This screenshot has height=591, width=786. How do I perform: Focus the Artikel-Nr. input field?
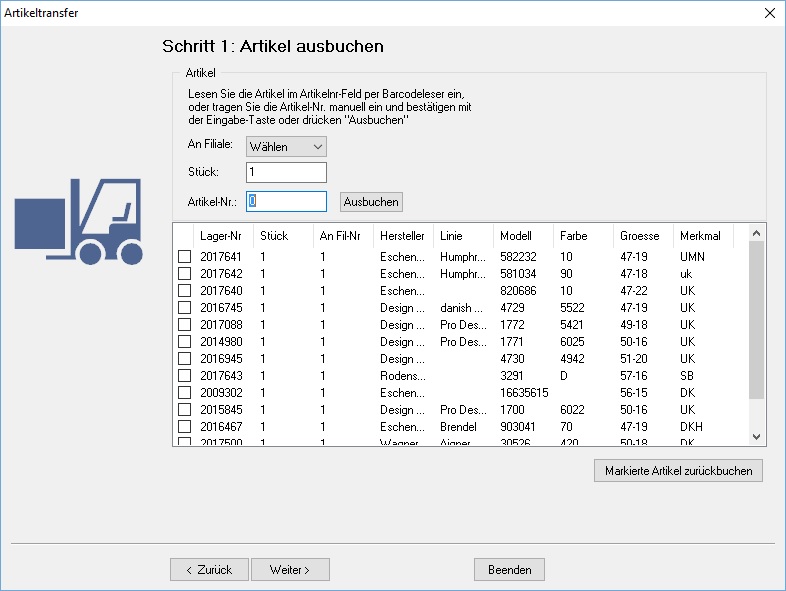click(286, 202)
